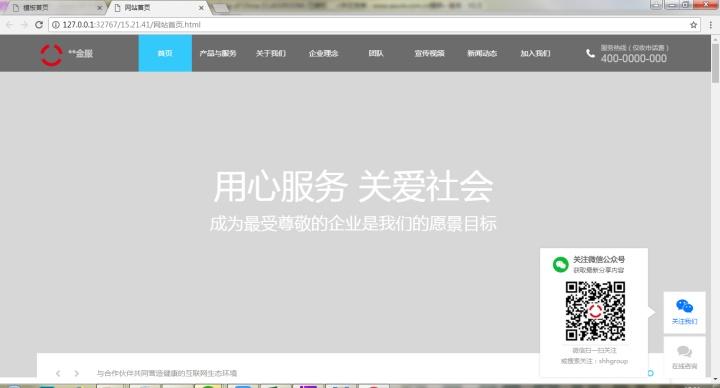Click the WeChat QR code image
The image size is (720, 388).
tap(595, 311)
